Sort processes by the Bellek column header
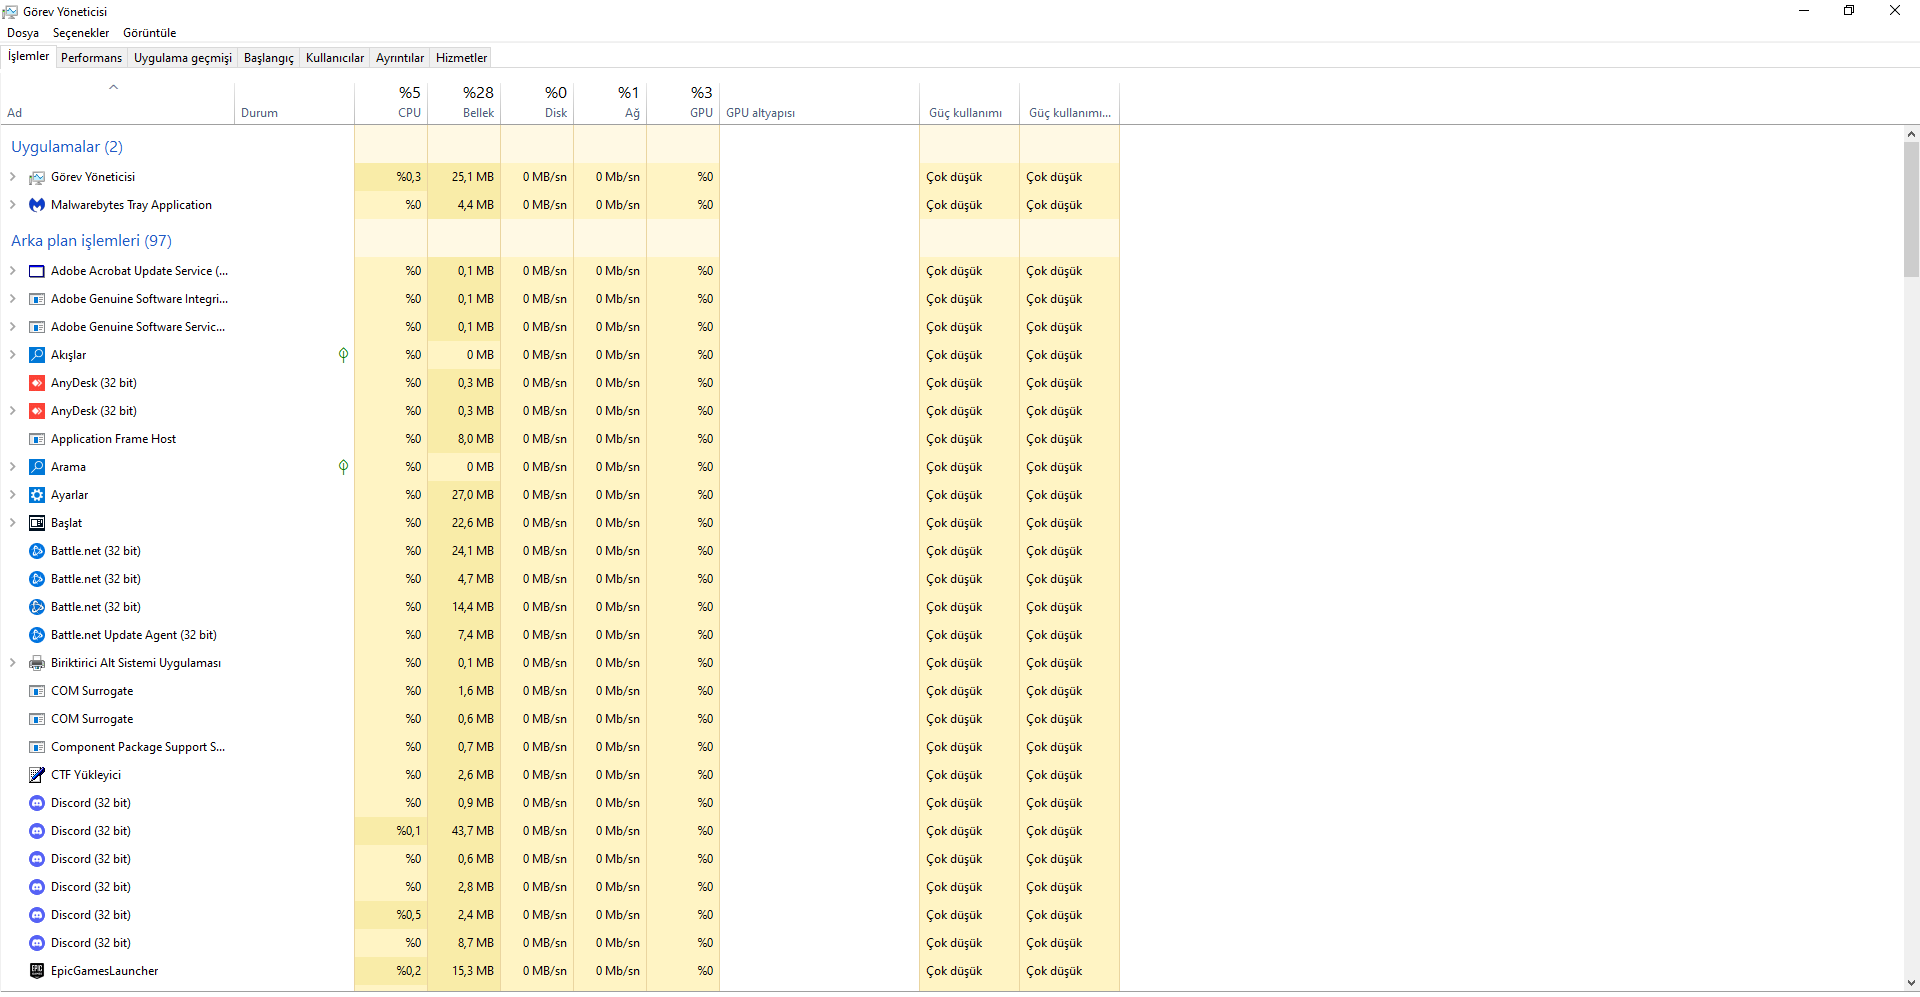 [464, 101]
